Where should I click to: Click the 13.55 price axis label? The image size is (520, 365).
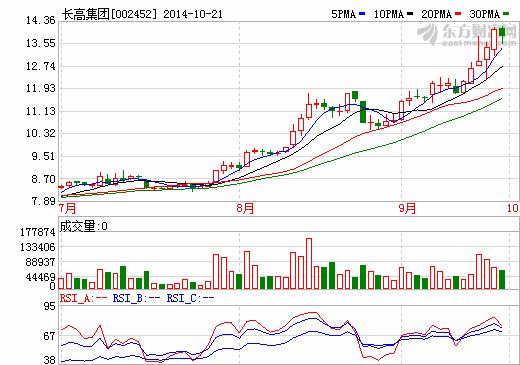point(40,43)
